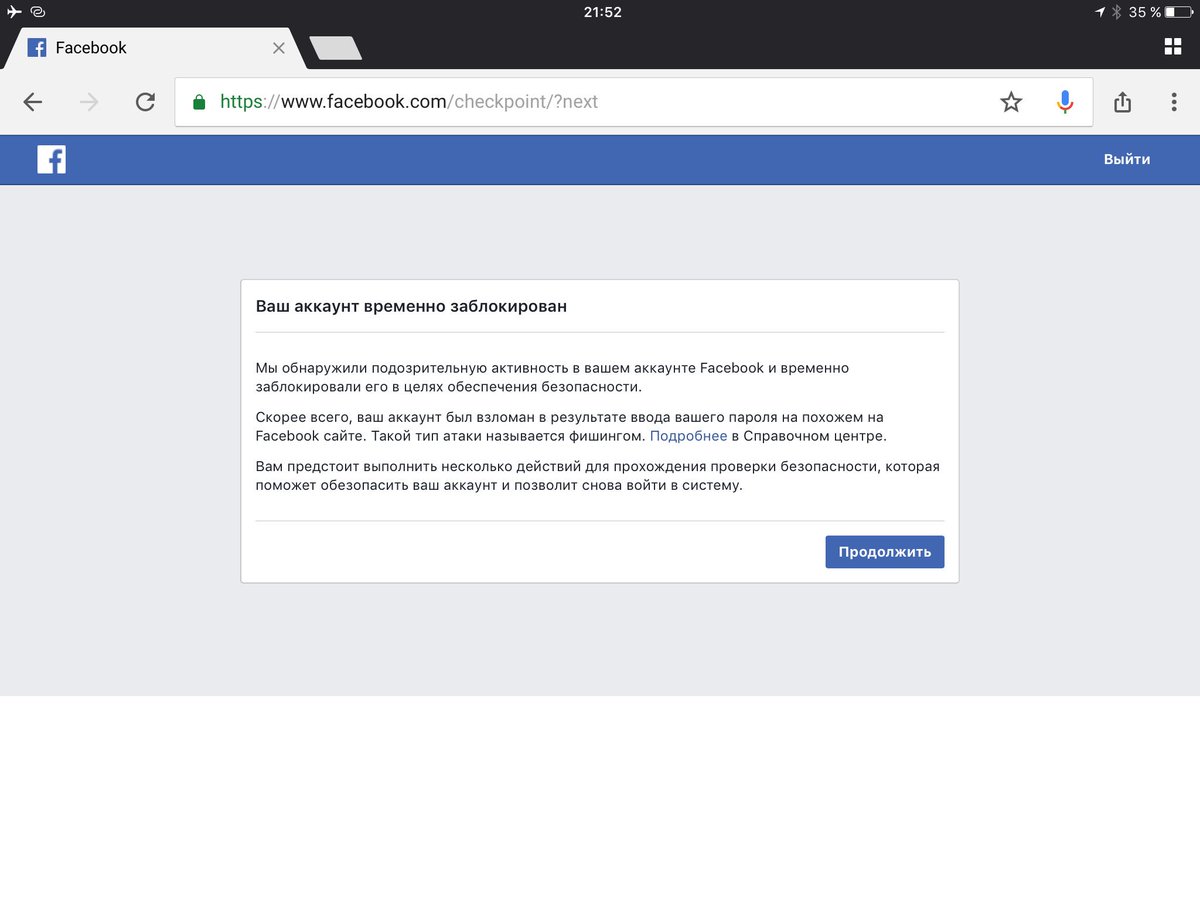
Task: Bookmark this page with the star icon
Action: pos(1011,102)
